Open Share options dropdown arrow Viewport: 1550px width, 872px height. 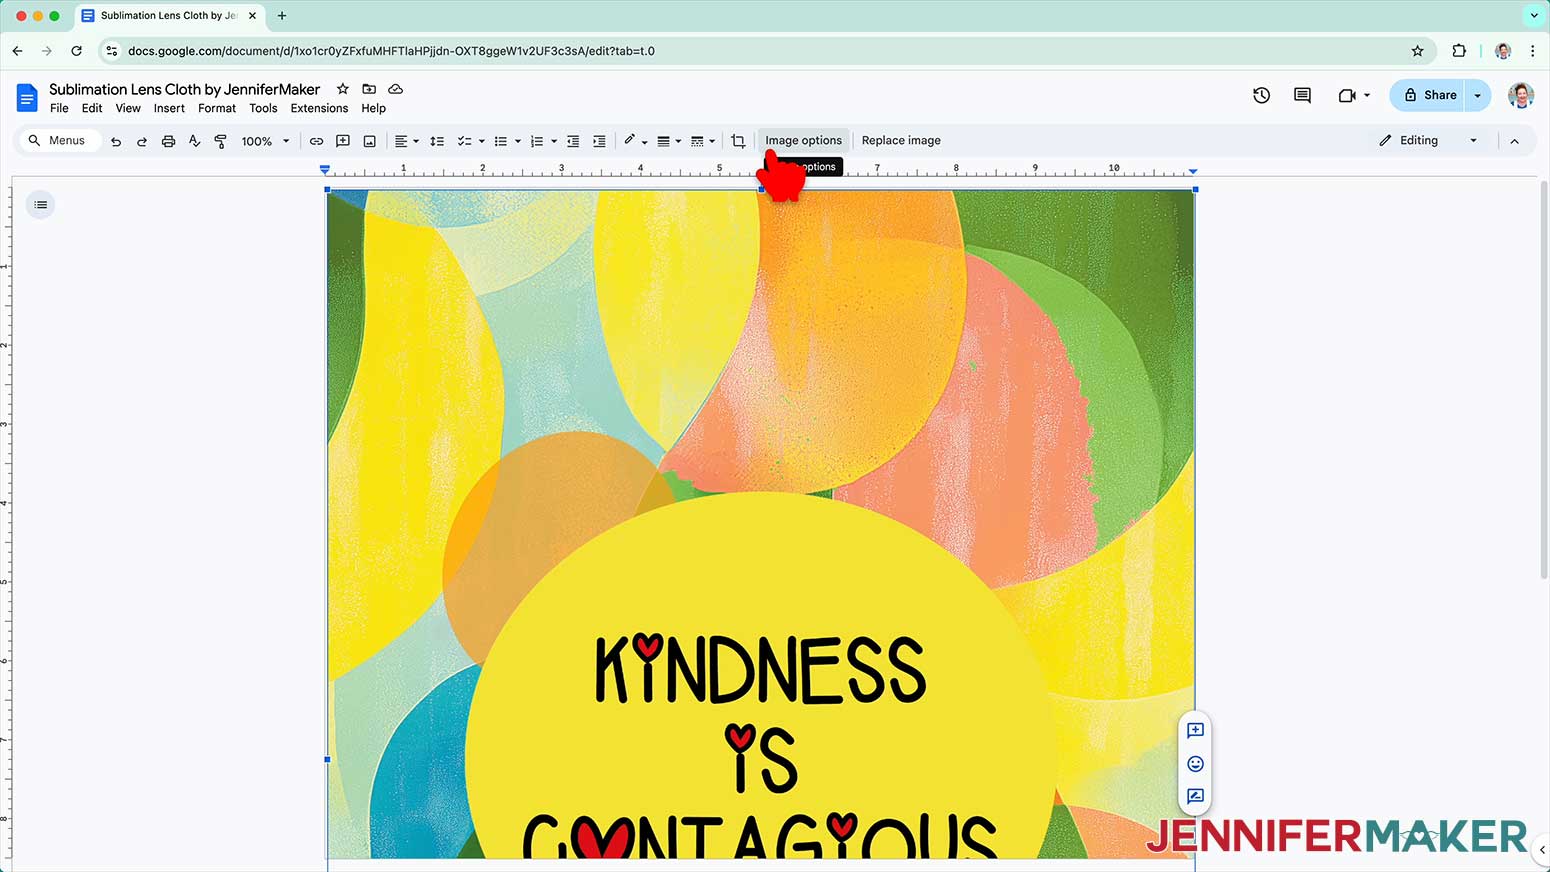coord(1477,95)
